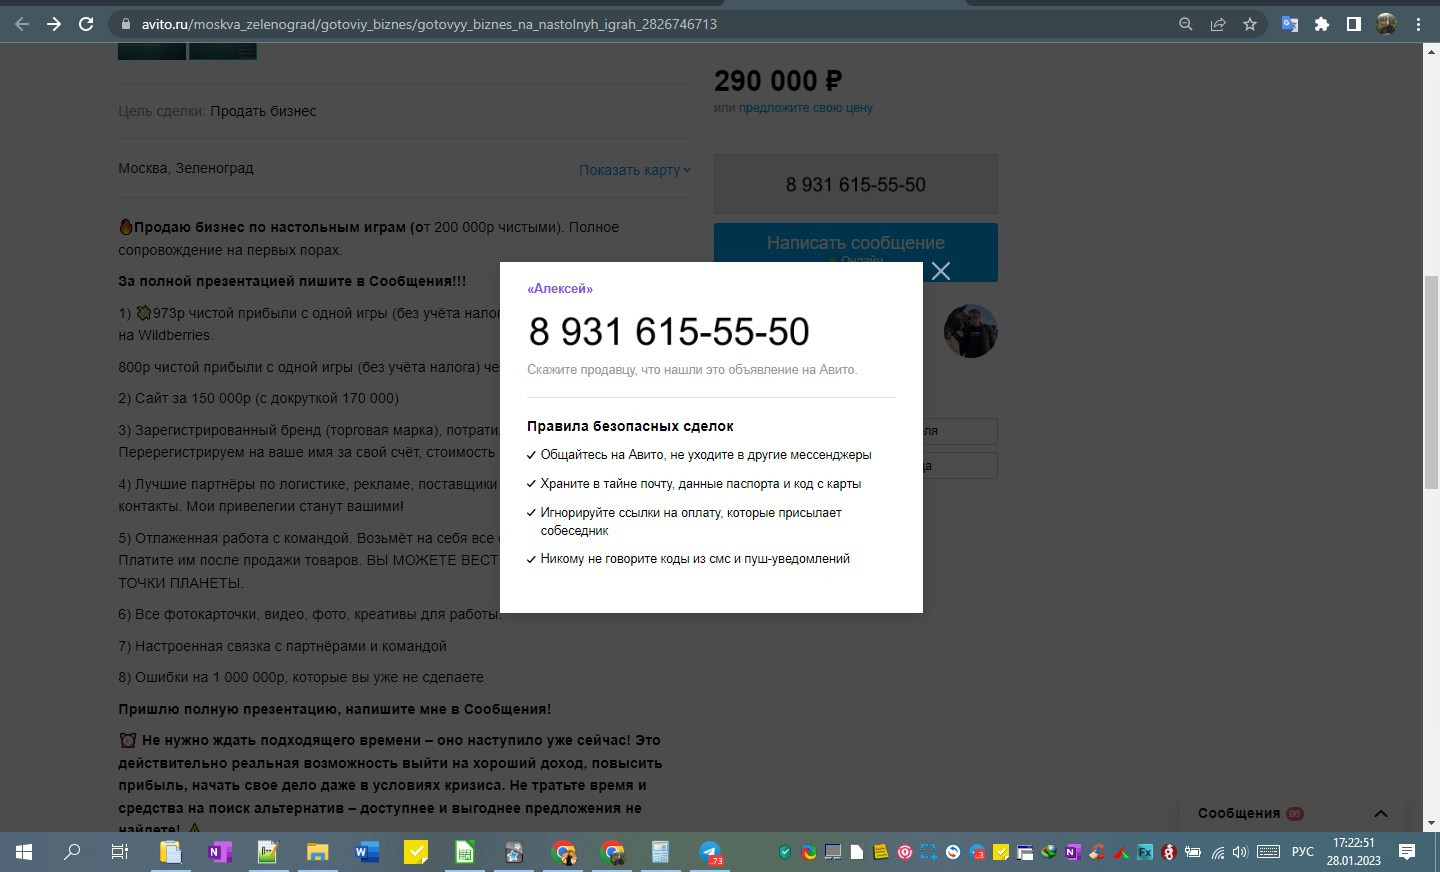Click the scrollbar down arrow
The height and width of the screenshot is (872, 1440).
[x=1431, y=823]
